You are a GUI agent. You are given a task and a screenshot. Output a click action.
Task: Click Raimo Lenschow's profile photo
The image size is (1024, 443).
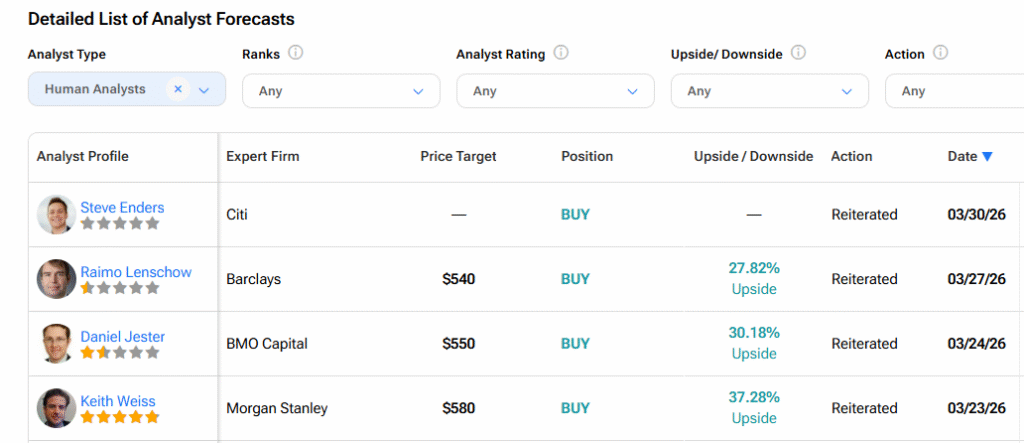click(x=56, y=279)
